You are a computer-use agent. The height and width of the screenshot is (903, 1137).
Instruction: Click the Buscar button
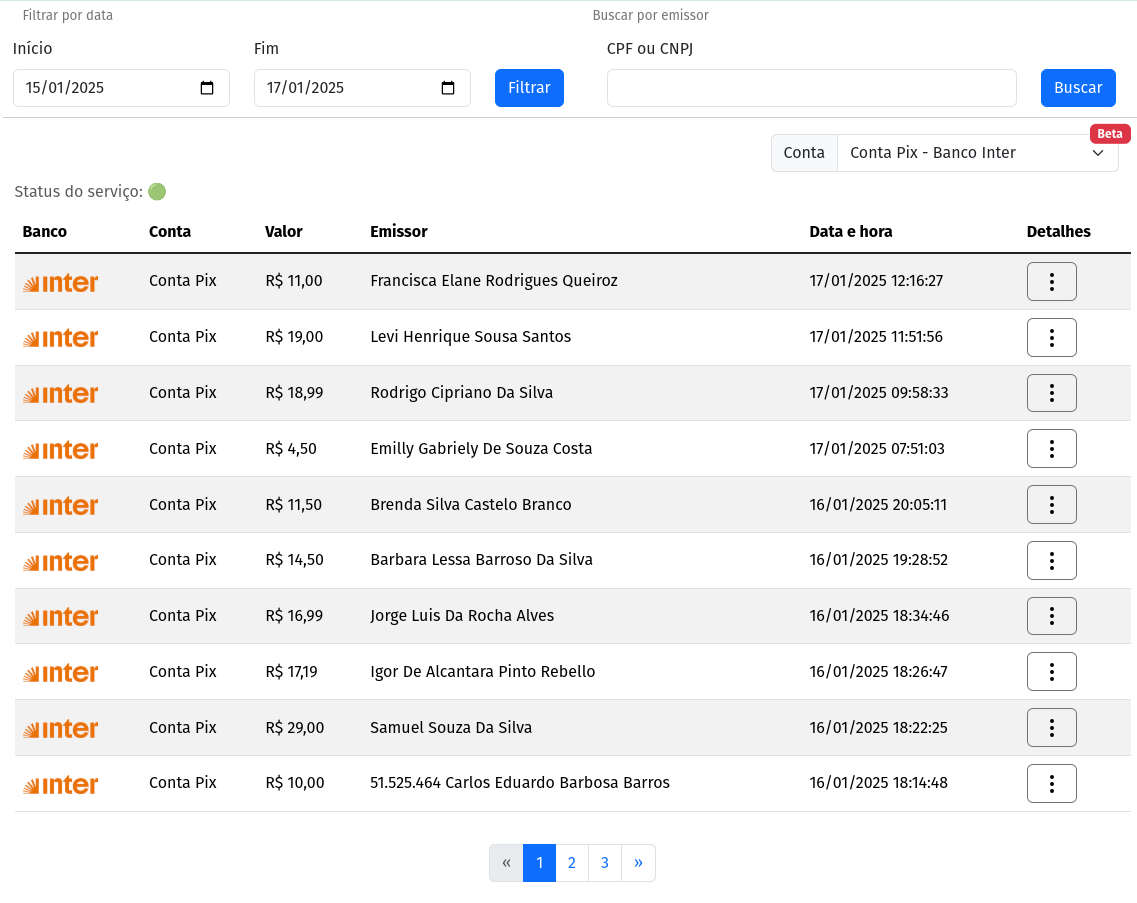(1078, 88)
